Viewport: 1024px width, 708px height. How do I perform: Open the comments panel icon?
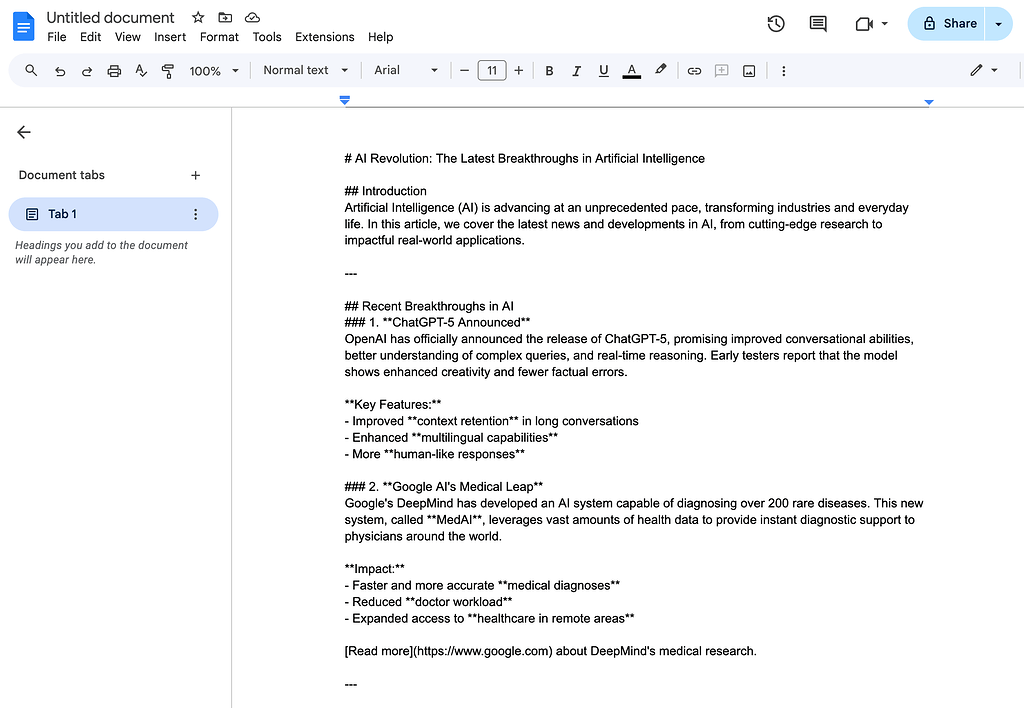tap(817, 23)
